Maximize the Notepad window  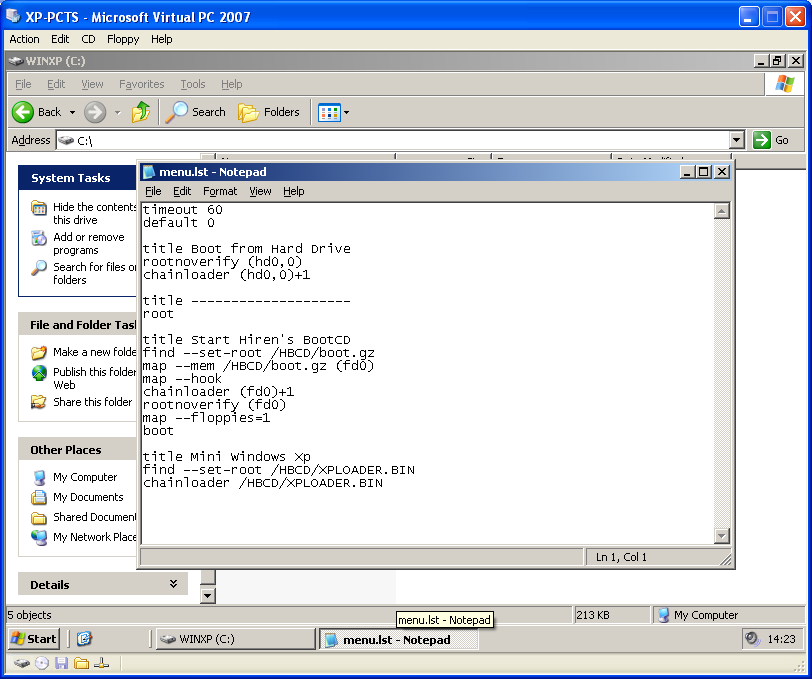point(704,171)
